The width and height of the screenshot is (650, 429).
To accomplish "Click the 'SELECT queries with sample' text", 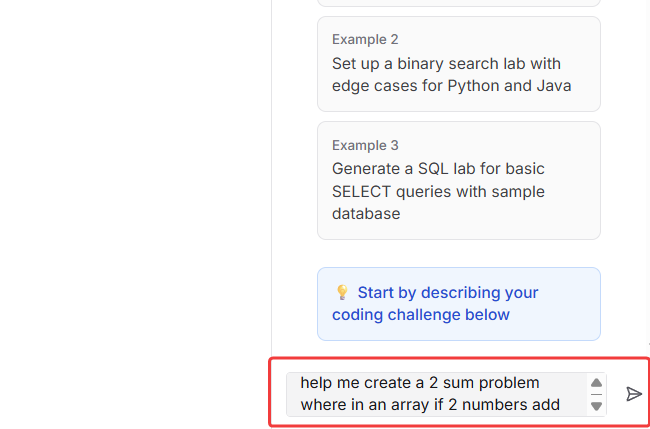I will pyautogui.click(x=438, y=191).
